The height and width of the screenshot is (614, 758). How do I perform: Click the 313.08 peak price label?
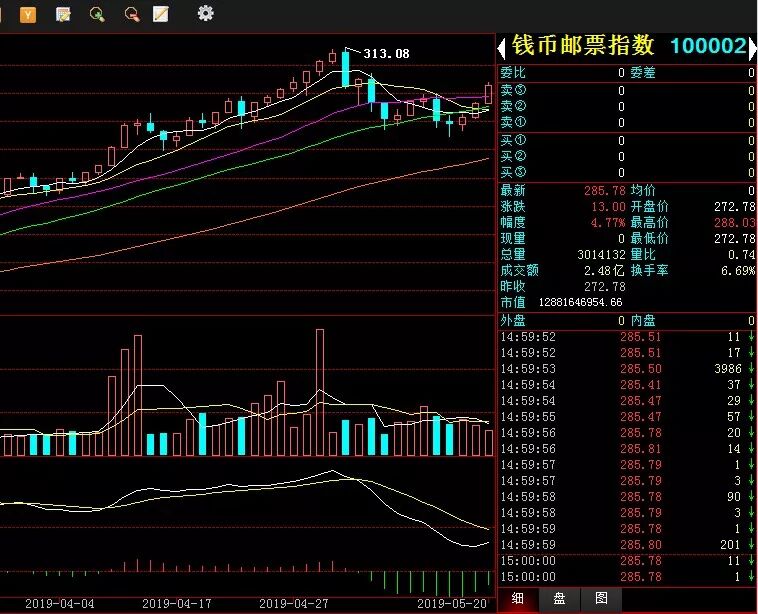[x=386, y=54]
